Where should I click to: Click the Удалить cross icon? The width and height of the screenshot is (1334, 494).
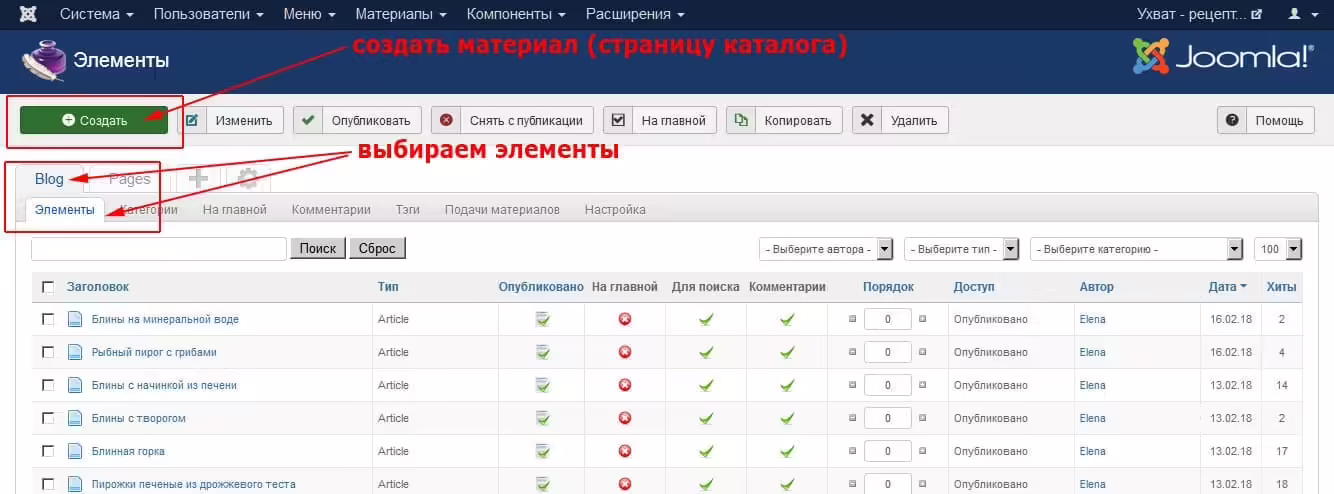point(867,120)
